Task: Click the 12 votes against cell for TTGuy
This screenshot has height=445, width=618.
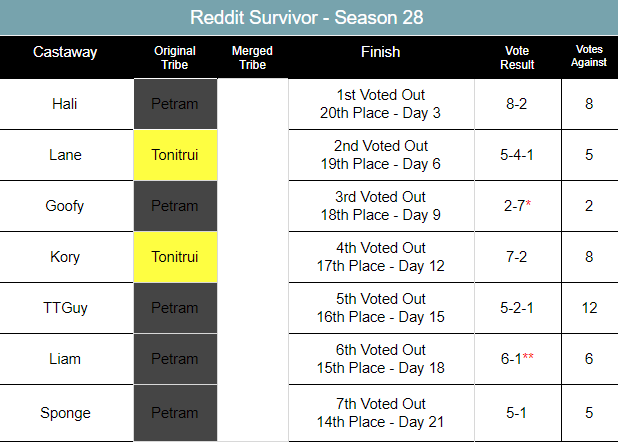Action: [x=589, y=308]
